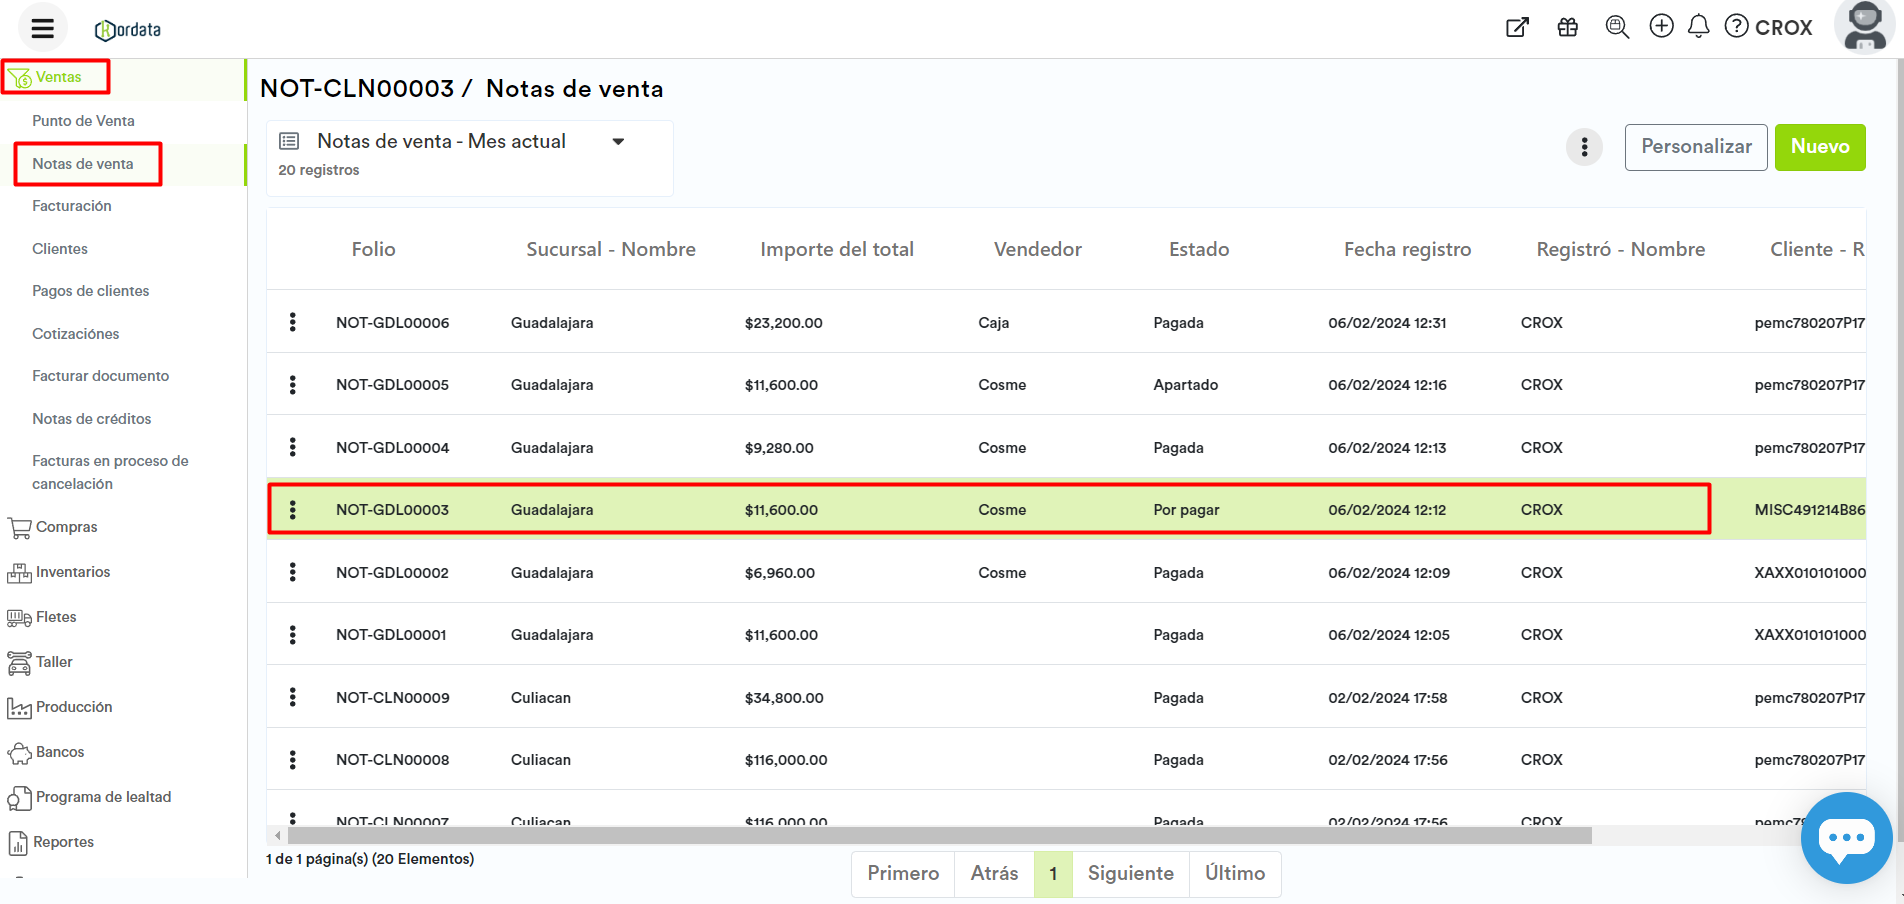Open the chat support bubble
Image resolution: width=1904 pixels, height=904 pixels.
[x=1845, y=838]
